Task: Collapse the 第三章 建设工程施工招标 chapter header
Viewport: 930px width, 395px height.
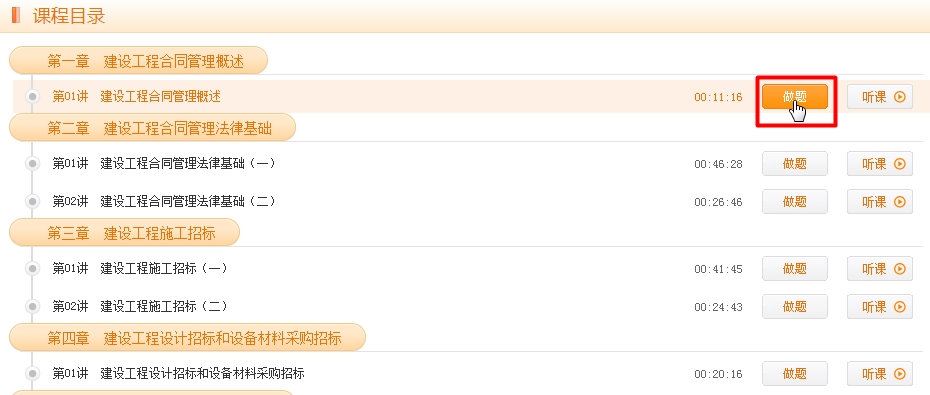Action: [x=124, y=232]
